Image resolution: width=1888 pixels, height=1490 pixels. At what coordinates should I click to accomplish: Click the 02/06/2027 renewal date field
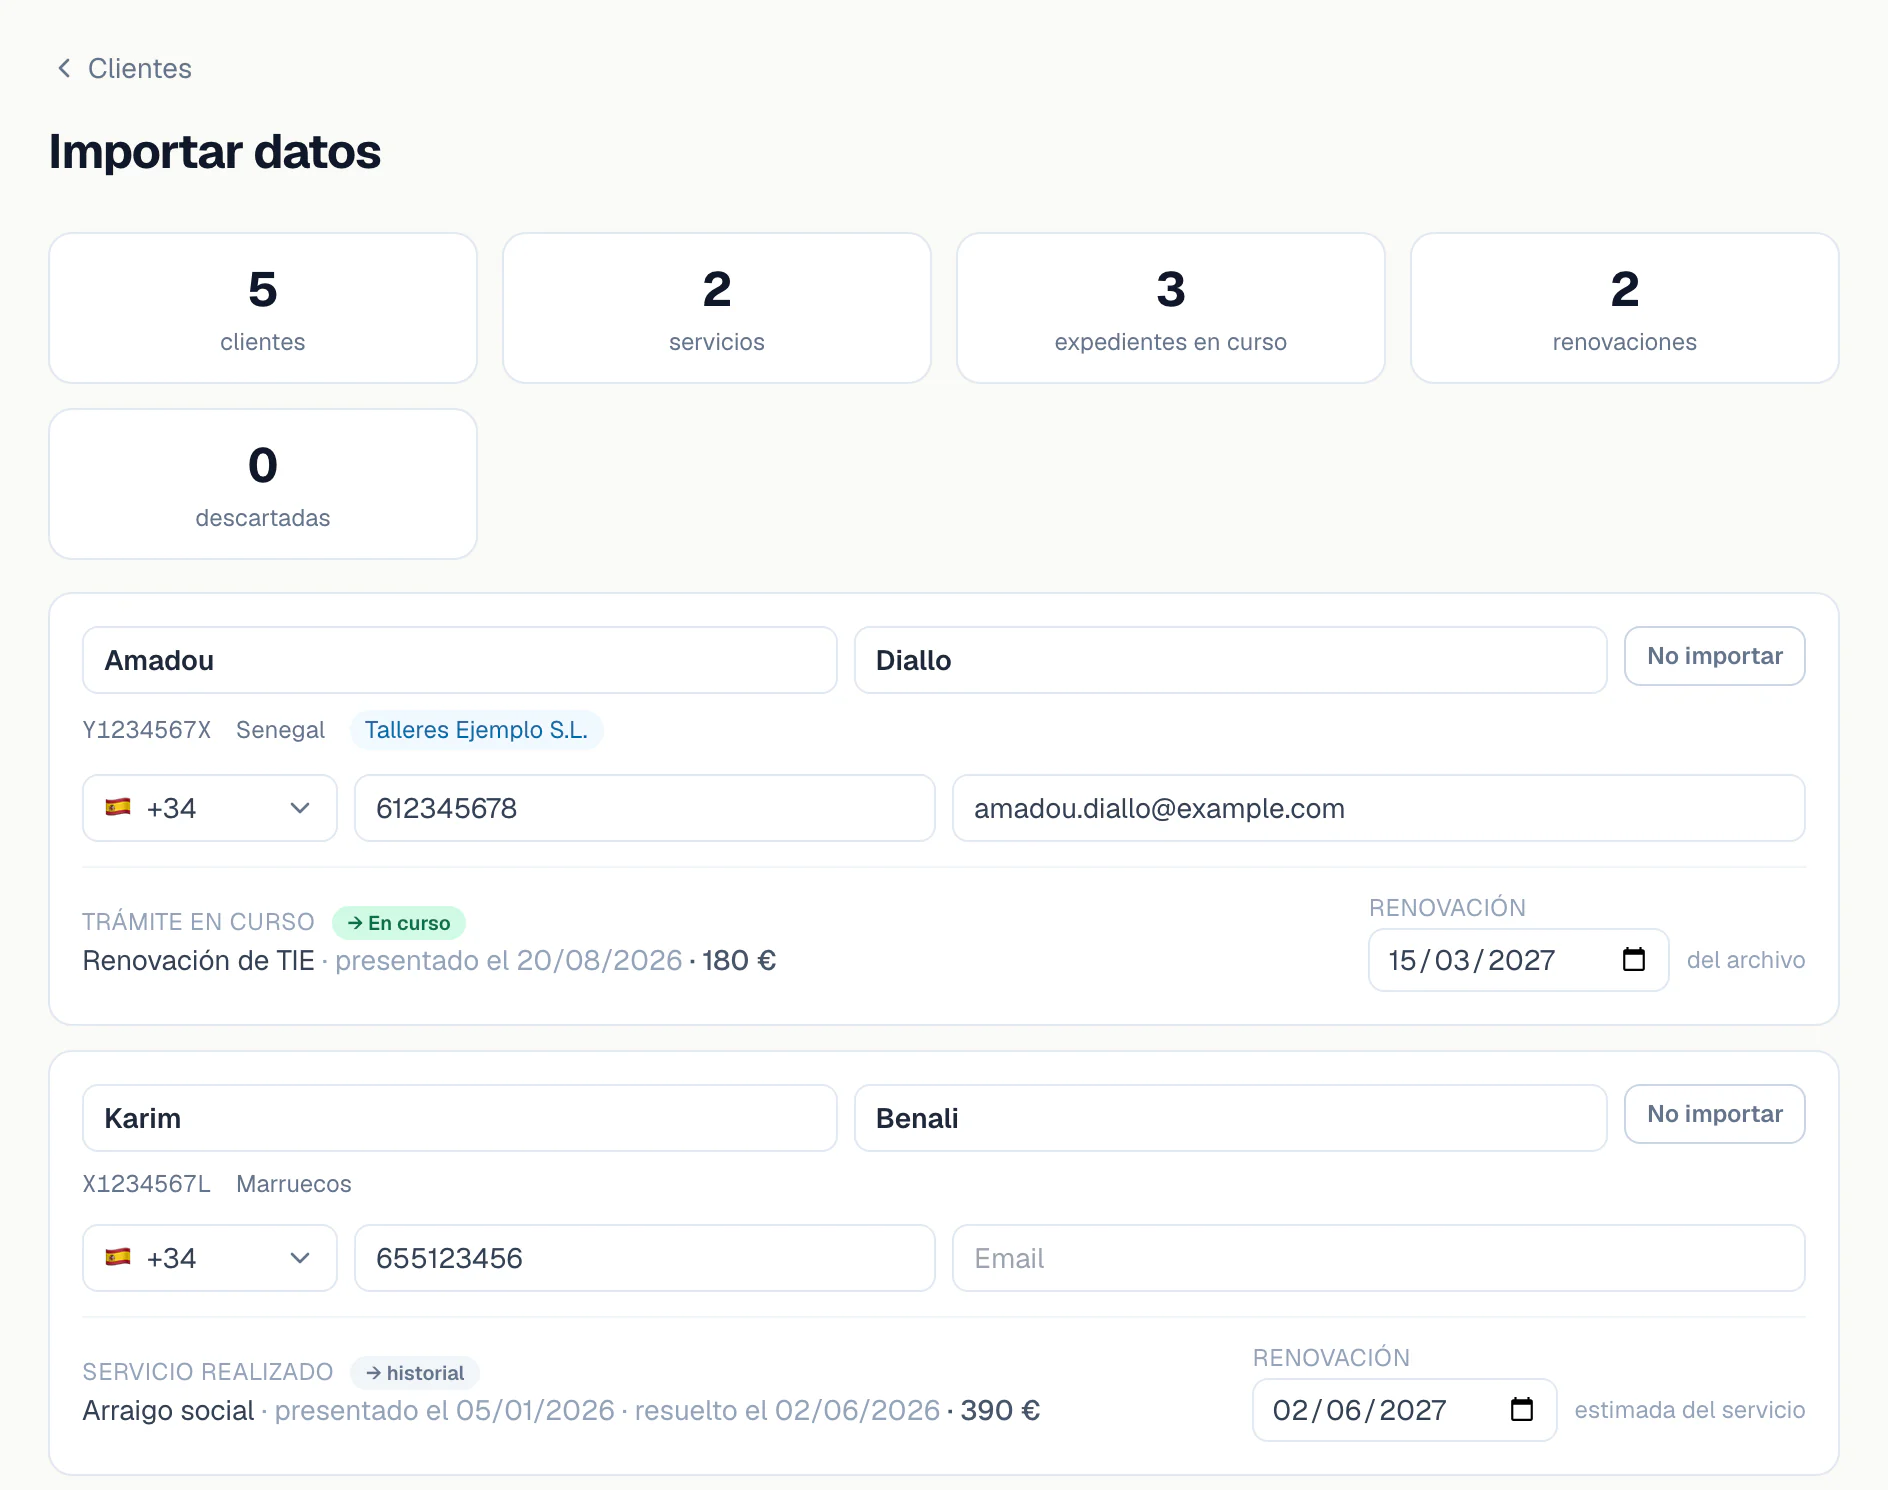[1404, 1410]
